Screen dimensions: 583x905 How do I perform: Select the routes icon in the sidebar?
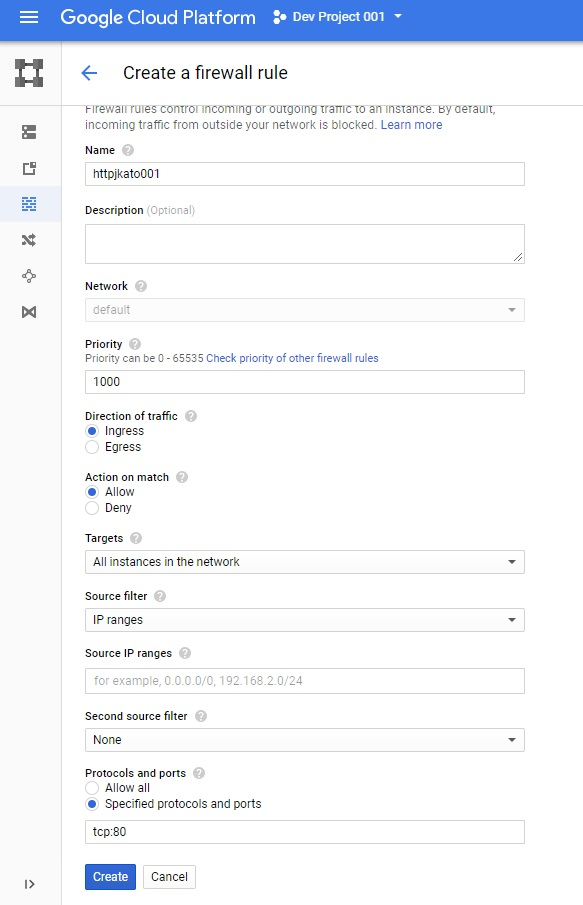[30, 239]
